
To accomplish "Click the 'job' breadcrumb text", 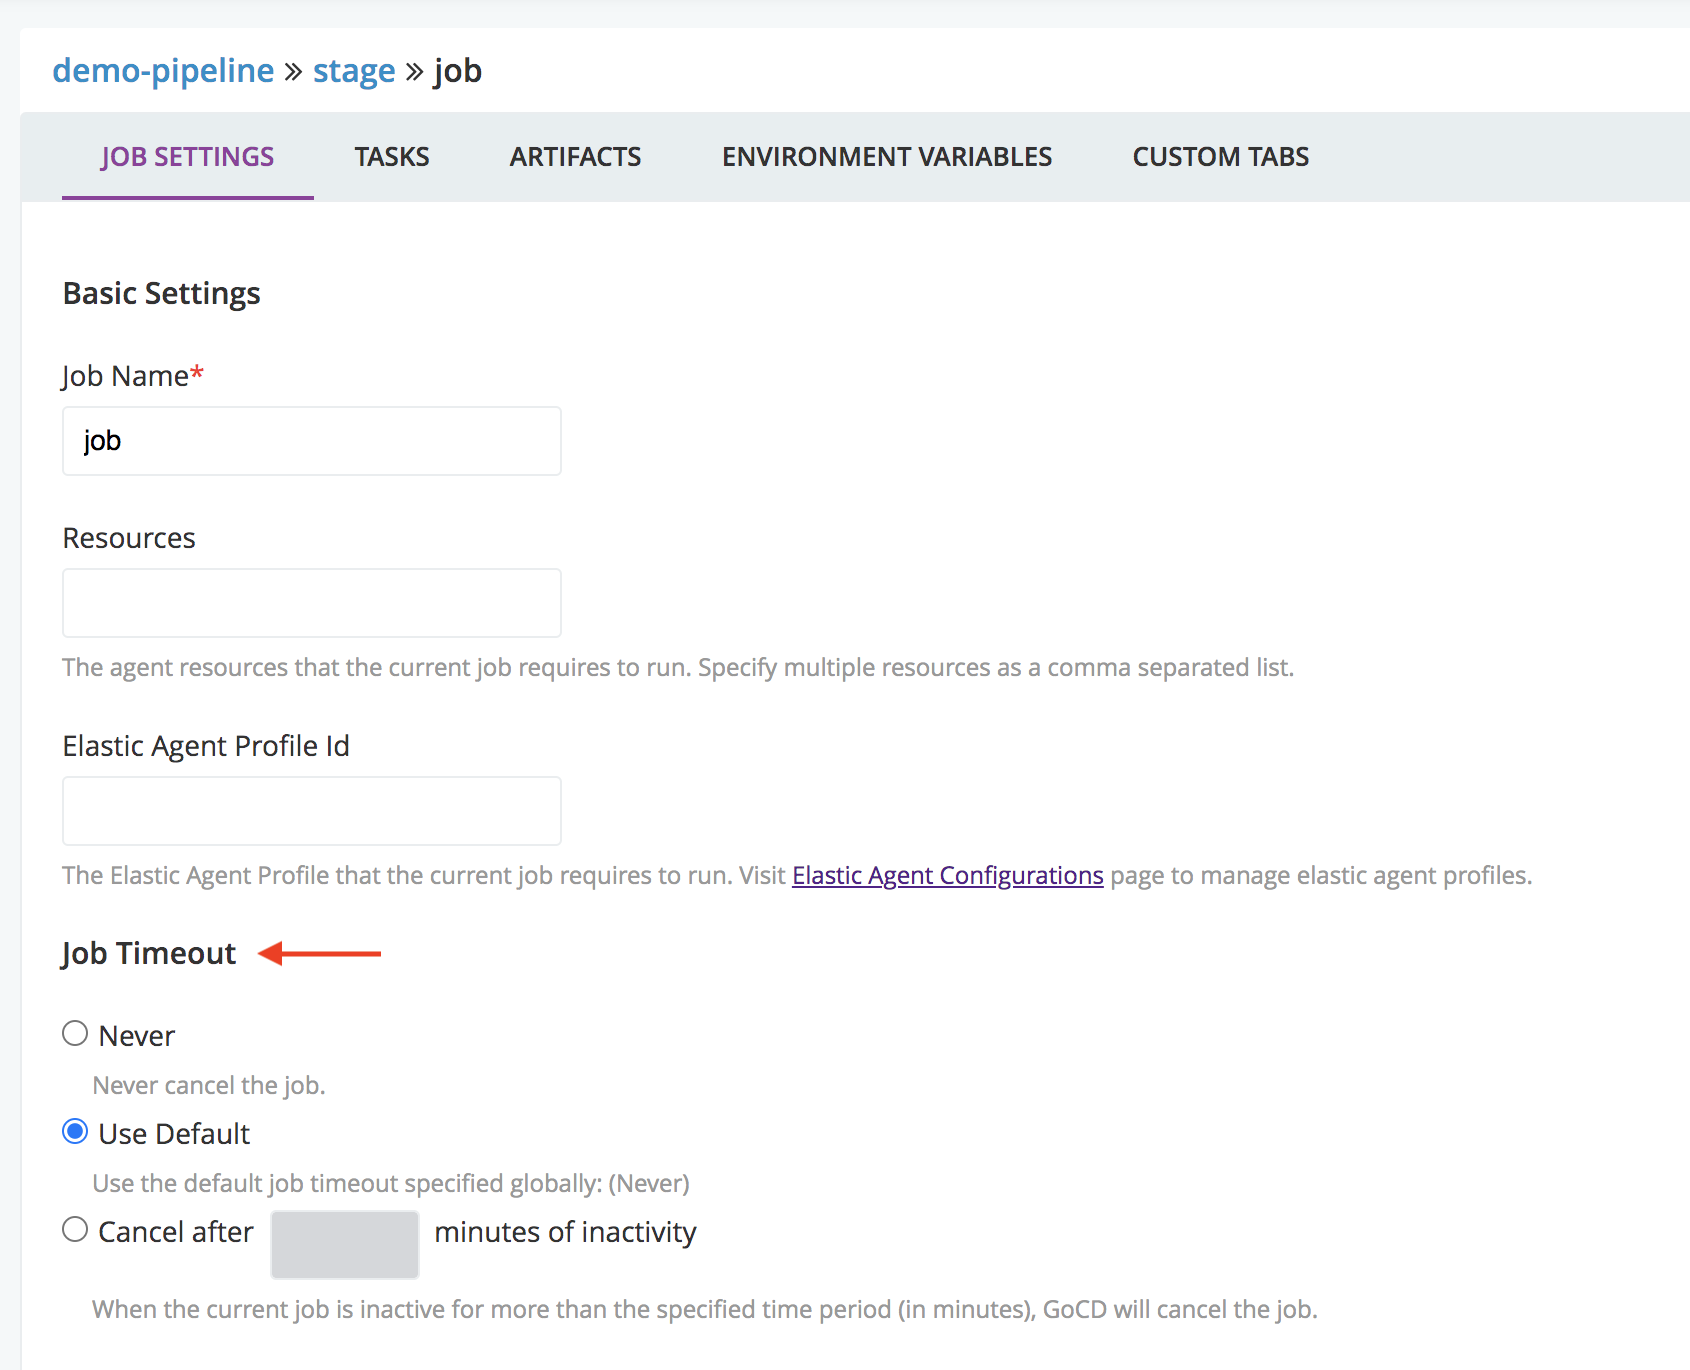I will click(458, 71).
